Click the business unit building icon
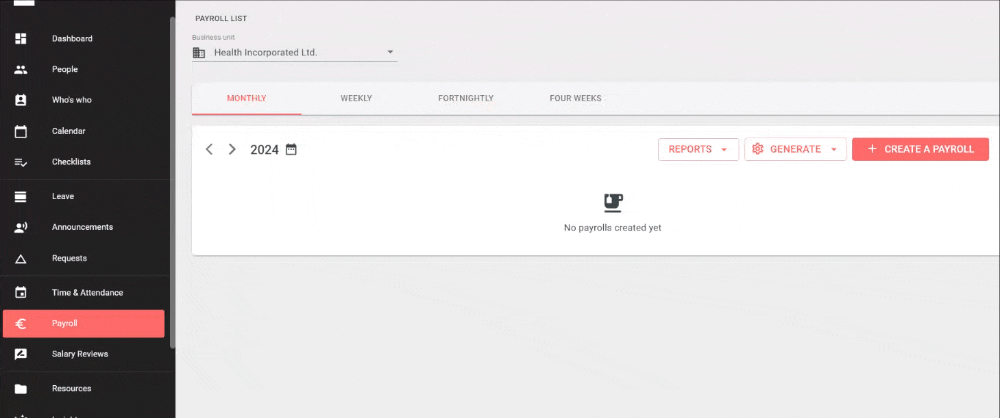Viewport: 1000px width, 418px height. tap(199, 53)
